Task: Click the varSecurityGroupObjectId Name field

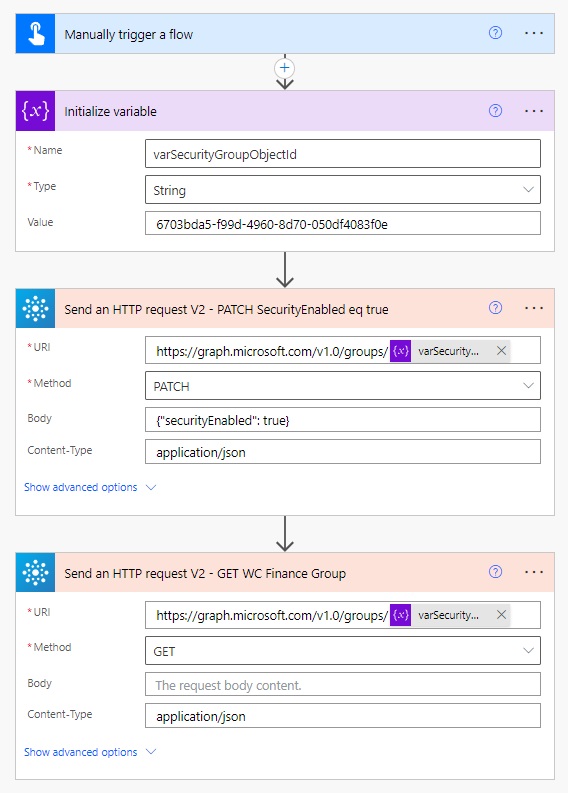Action: 342,154
